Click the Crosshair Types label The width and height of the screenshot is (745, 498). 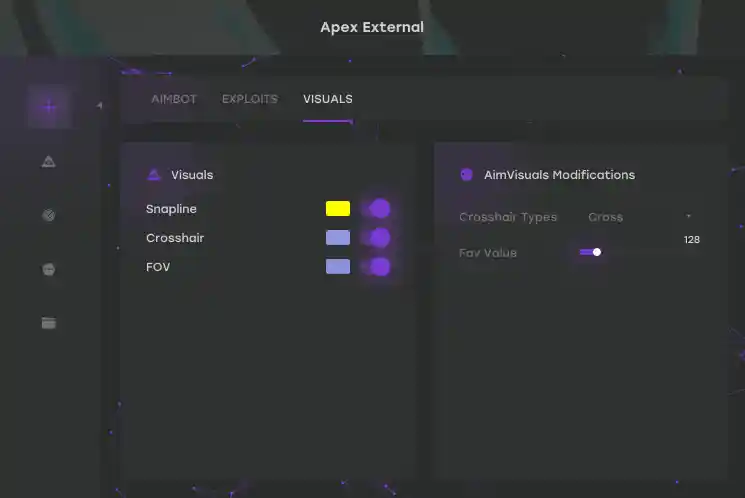point(508,217)
